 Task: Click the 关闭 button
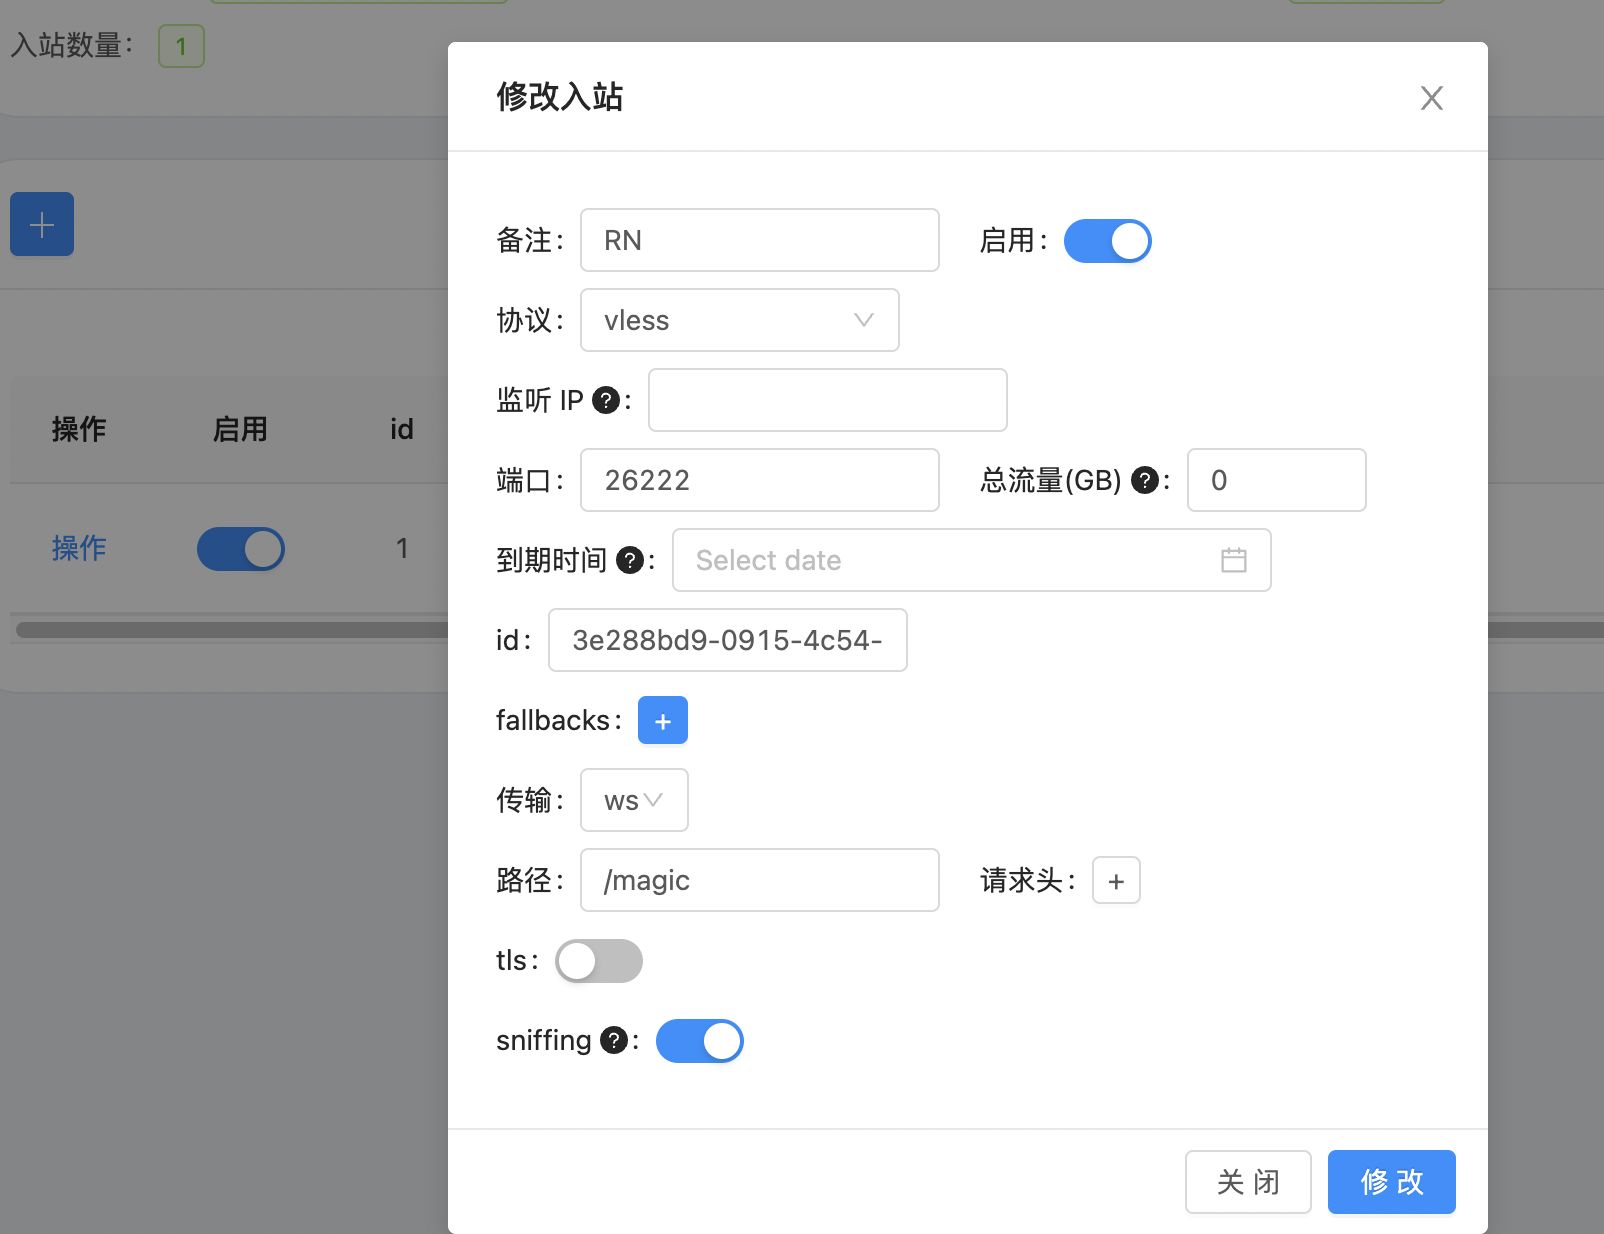coord(1248,1182)
